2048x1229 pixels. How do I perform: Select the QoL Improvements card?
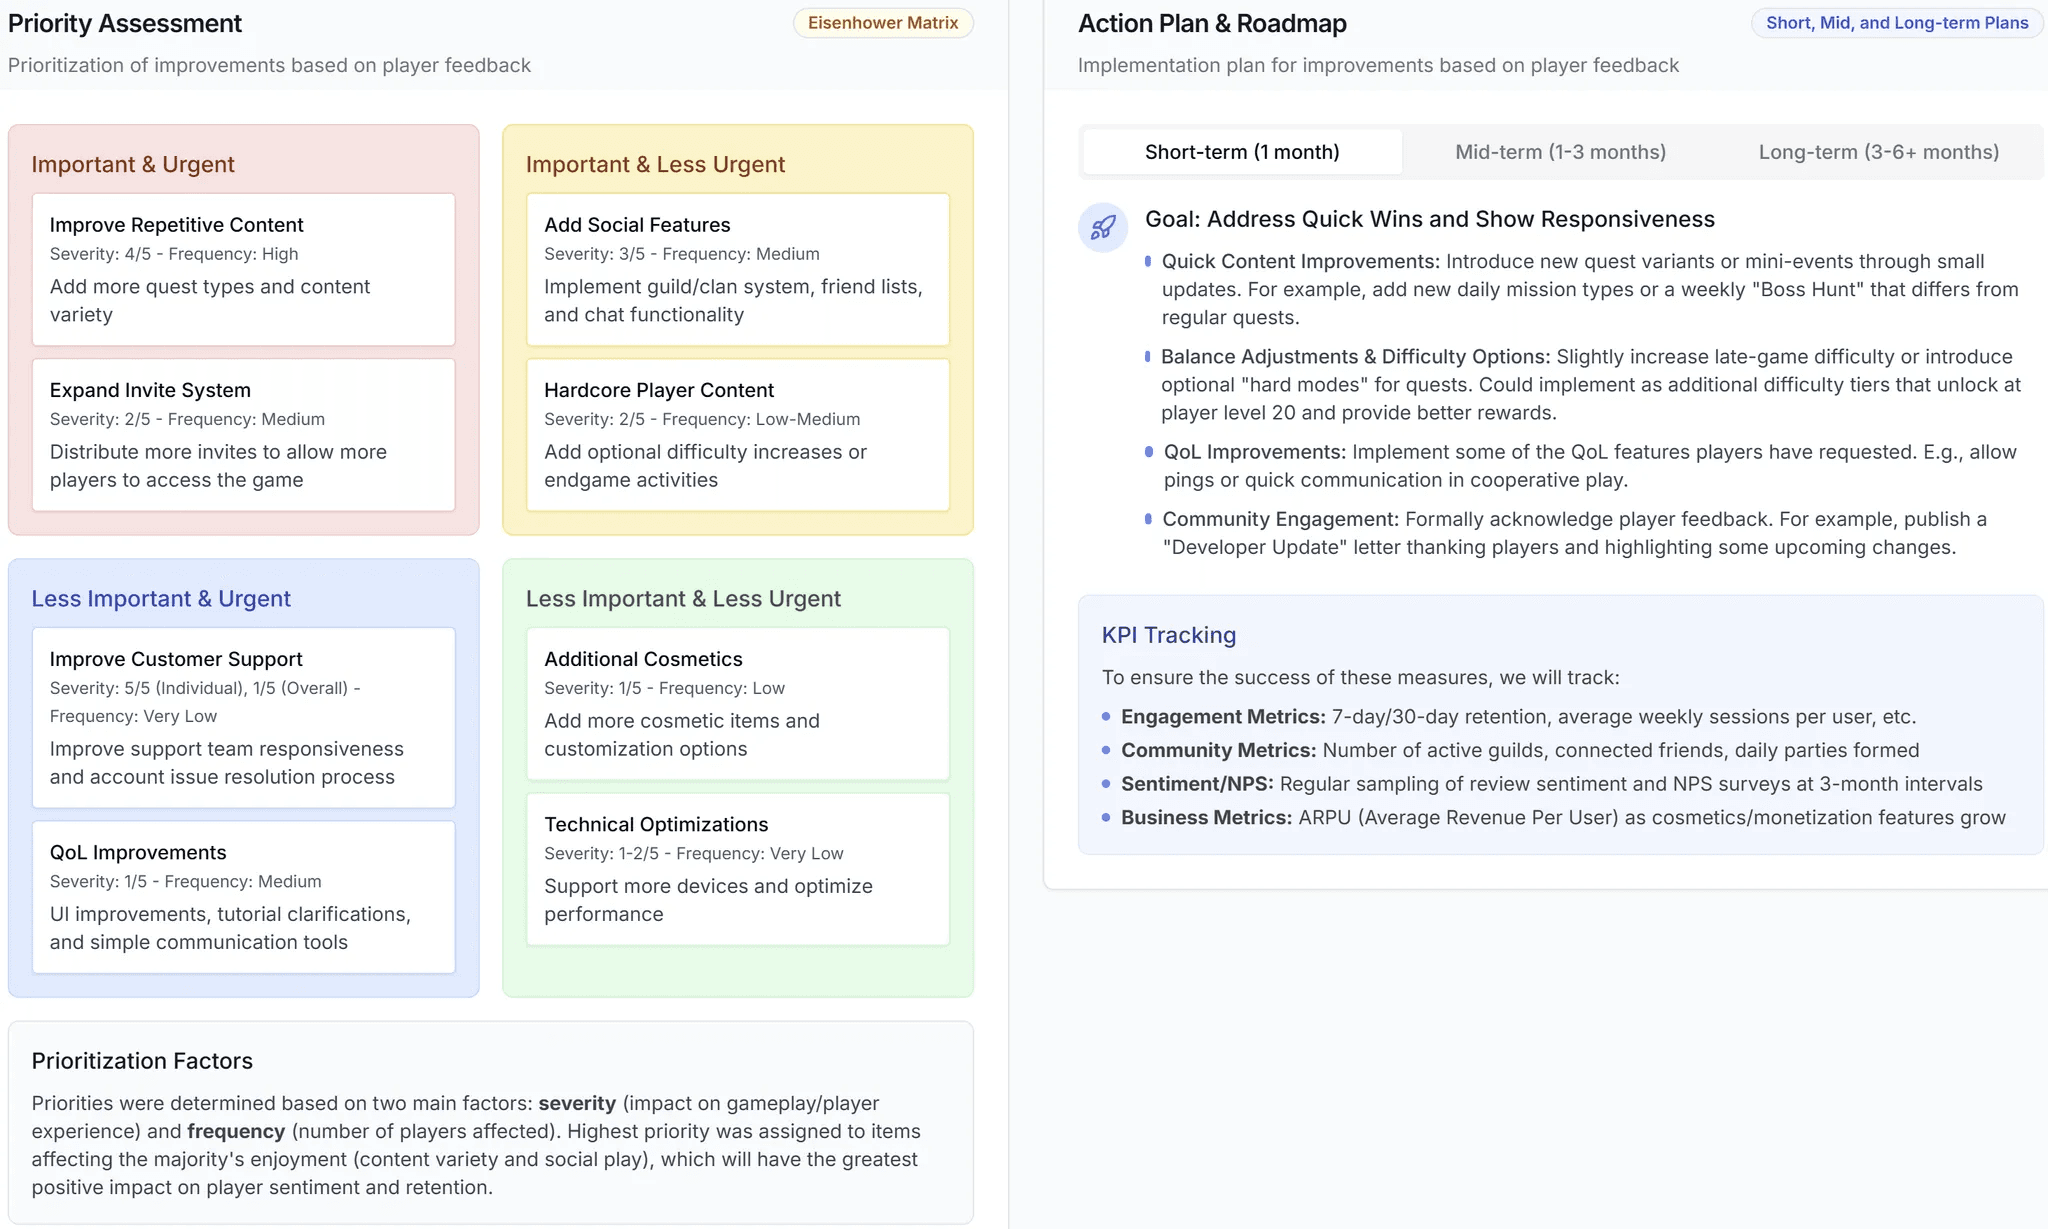[243, 897]
